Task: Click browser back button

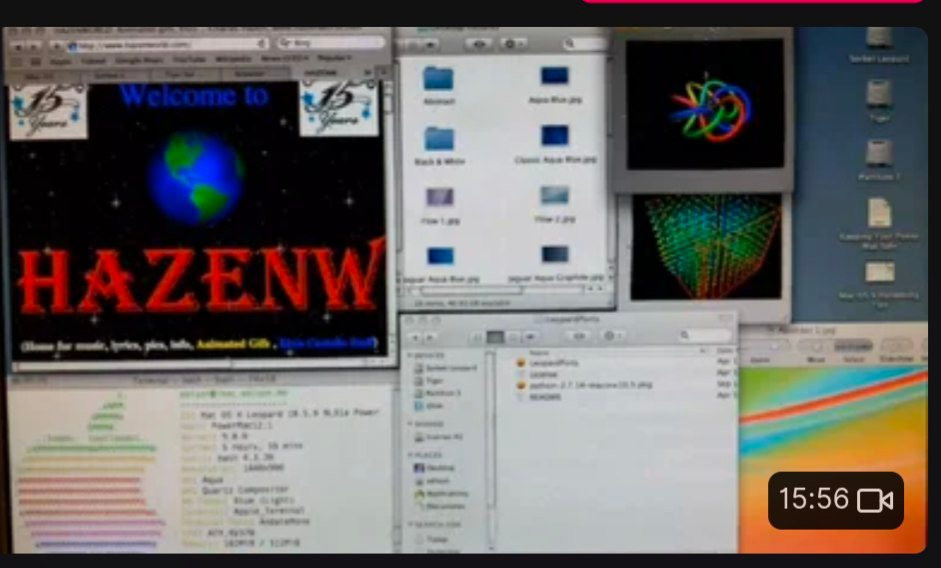Action: tap(17, 46)
